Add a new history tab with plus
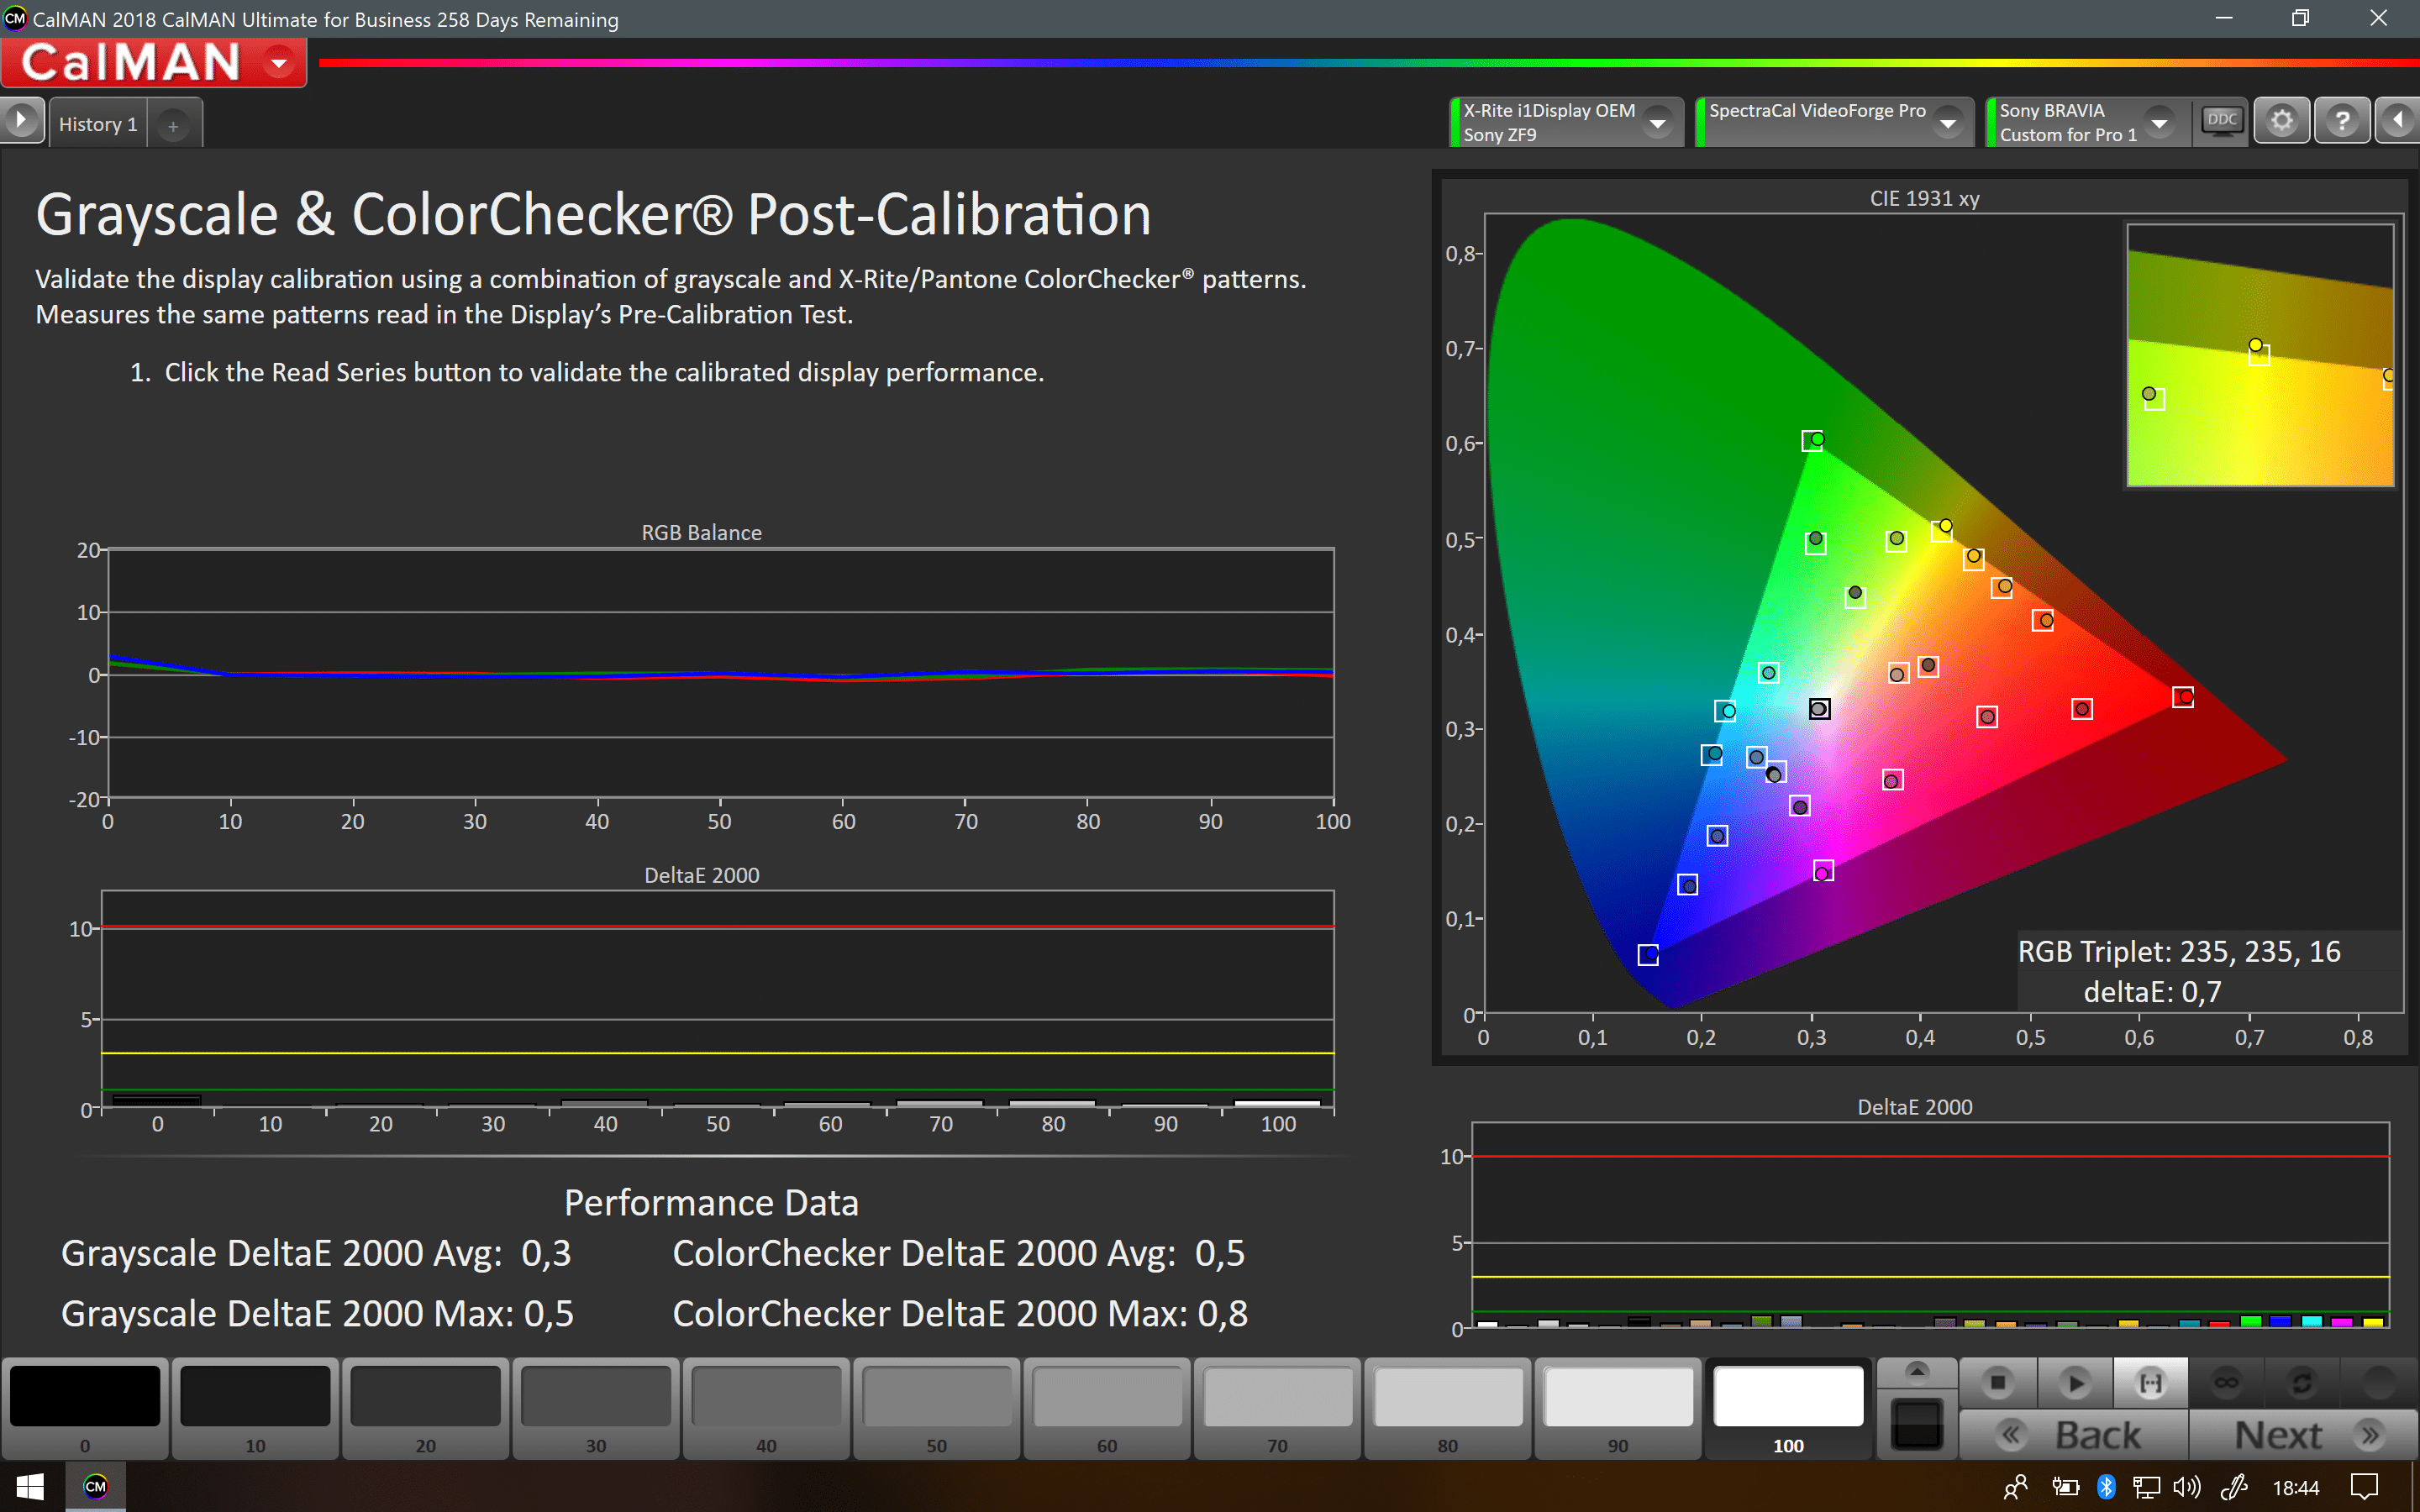Viewport: 2420px width, 1512px height. point(173,126)
